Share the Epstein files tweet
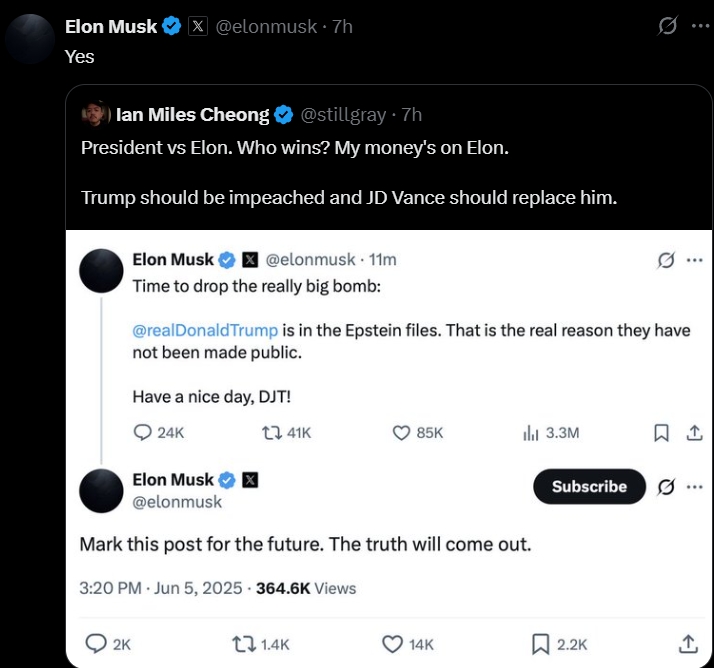Screen dimensions: 714x668 (693, 432)
